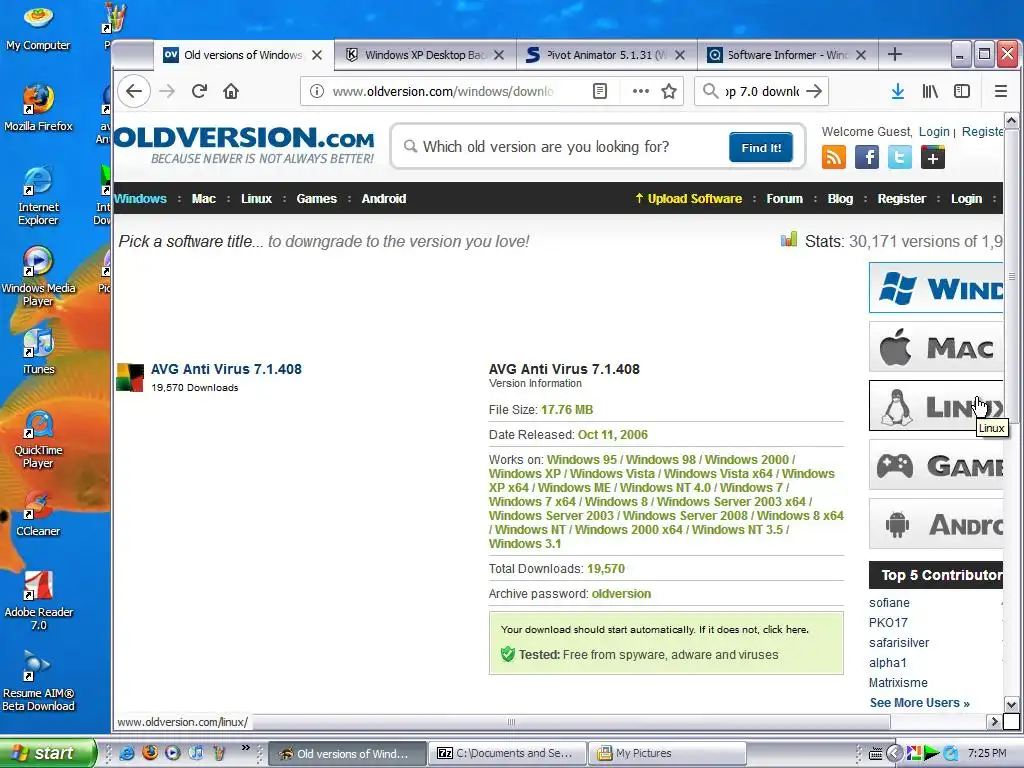Open OldVersion's Facebook icon
Screen dimensions: 1024x768
point(867,157)
